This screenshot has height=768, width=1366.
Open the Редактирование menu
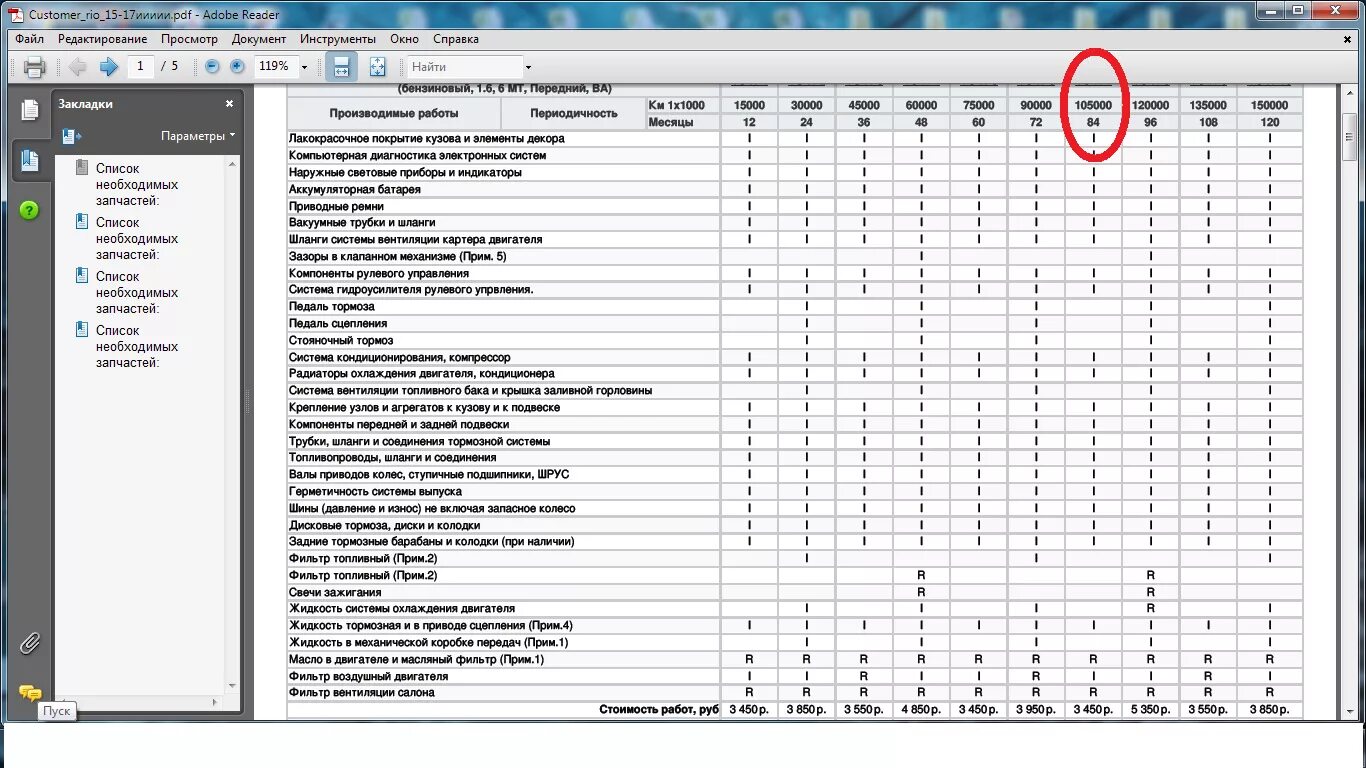[x=102, y=39]
